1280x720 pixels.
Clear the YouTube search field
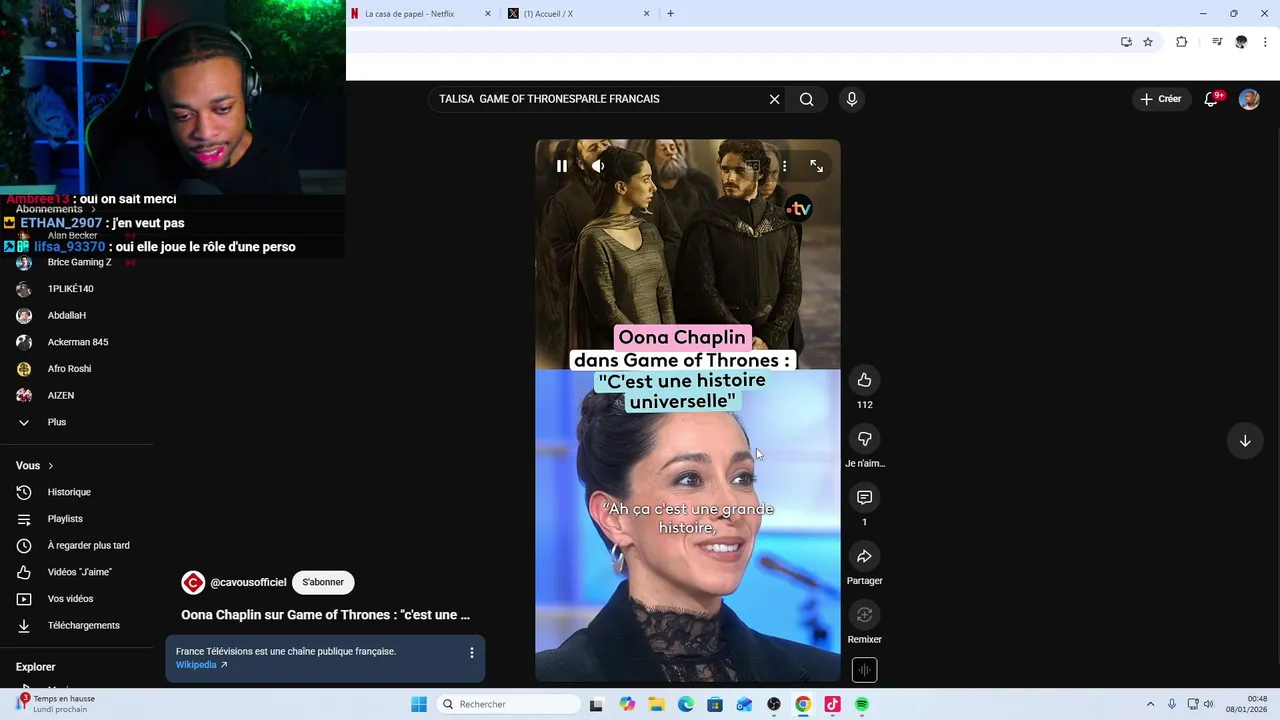(774, 99)
